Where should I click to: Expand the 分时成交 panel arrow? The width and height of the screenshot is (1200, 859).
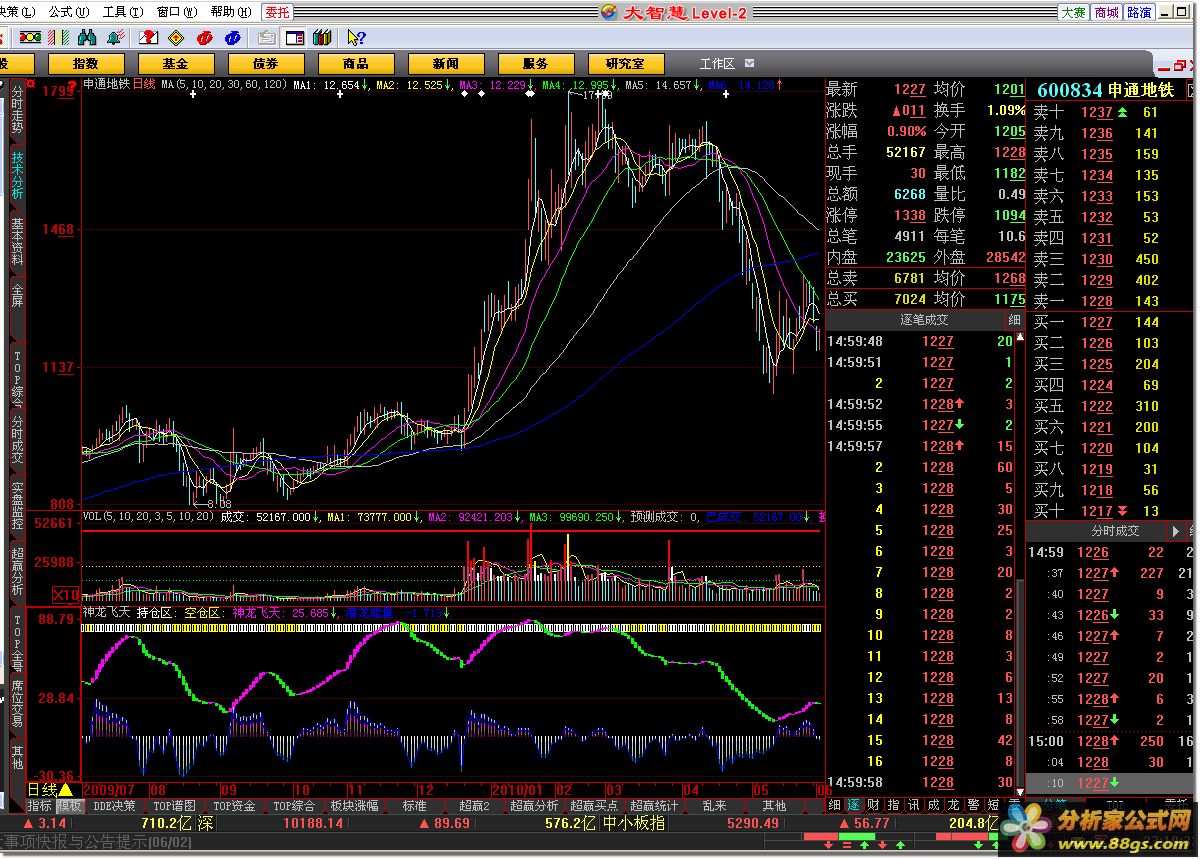click(1188, 531)
